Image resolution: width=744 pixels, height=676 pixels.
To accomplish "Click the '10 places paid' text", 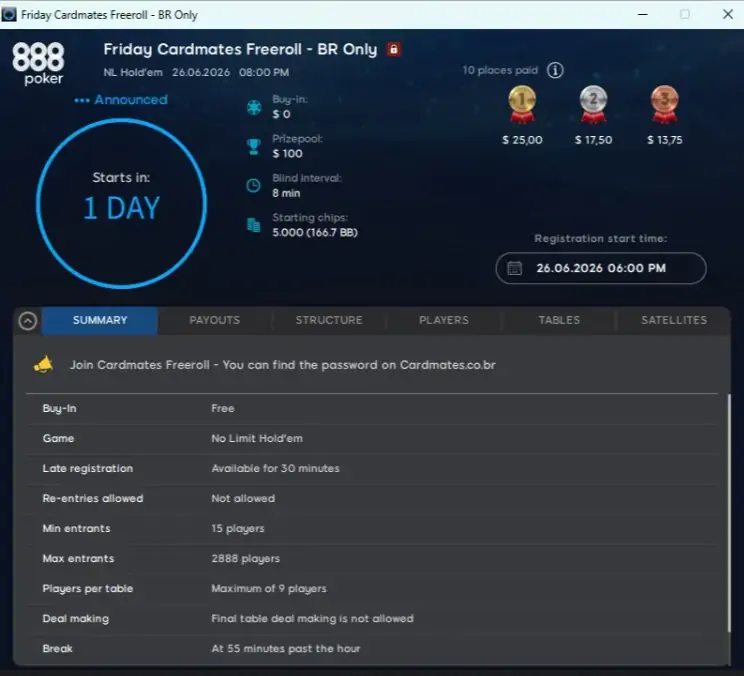I will coord(500,70).
